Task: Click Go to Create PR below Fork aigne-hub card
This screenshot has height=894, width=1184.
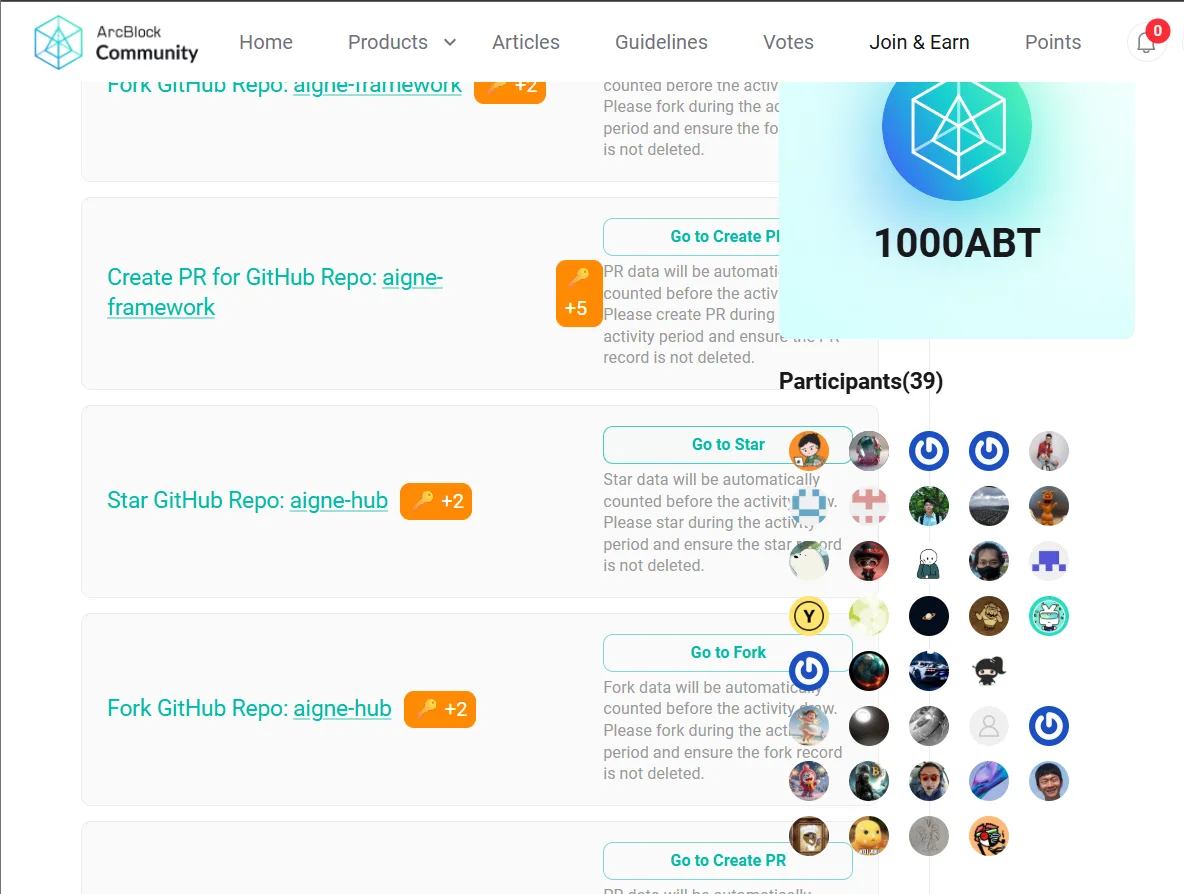Action: (728, 861)
